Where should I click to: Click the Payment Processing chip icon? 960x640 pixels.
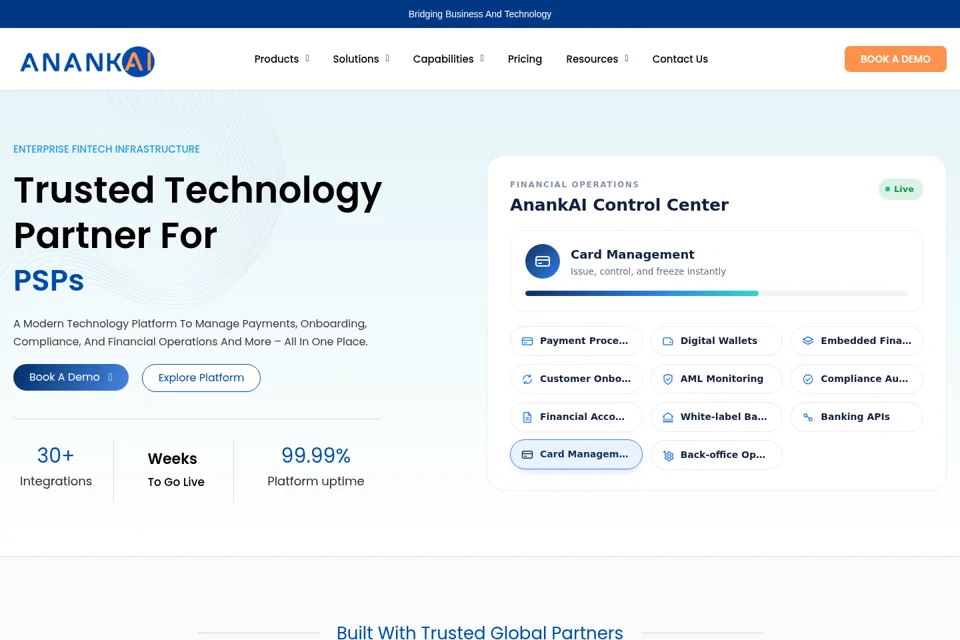point(527,341)
